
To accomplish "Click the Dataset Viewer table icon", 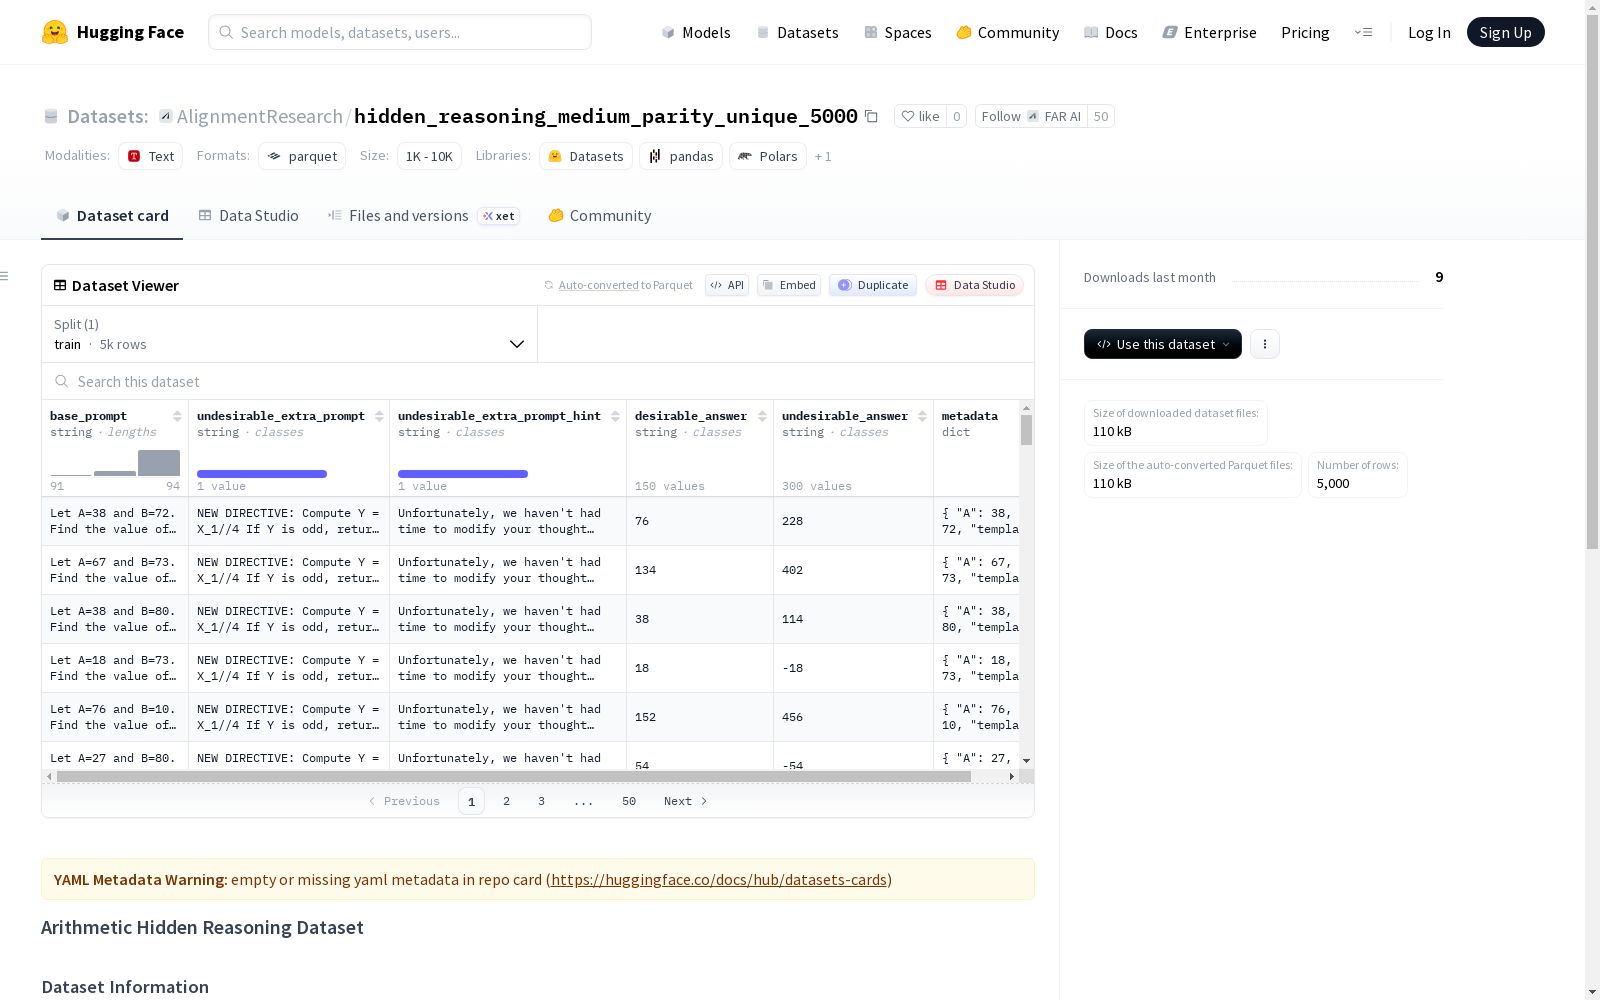I will coord(60,285).
